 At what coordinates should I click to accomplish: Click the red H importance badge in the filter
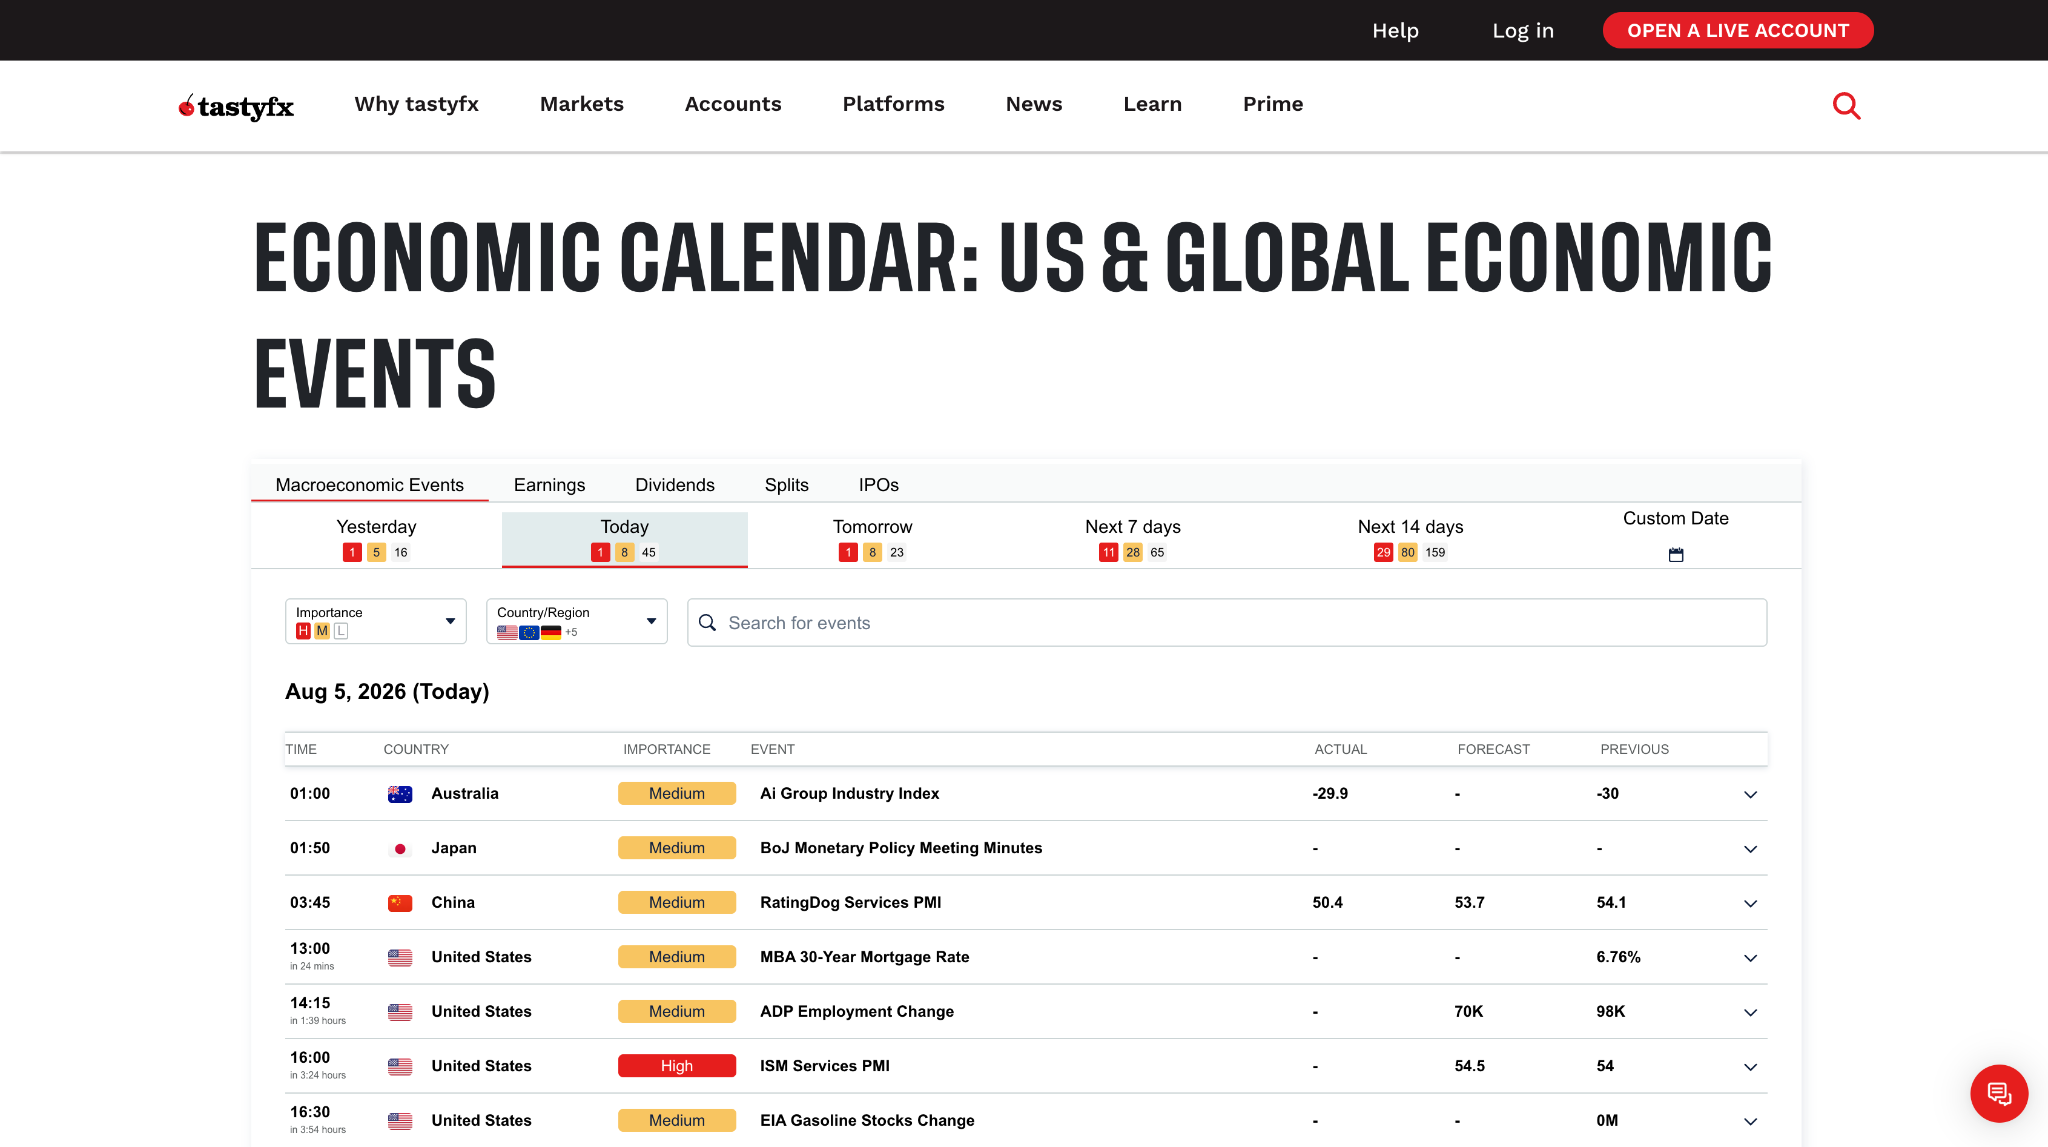click(x=303, y=631)
